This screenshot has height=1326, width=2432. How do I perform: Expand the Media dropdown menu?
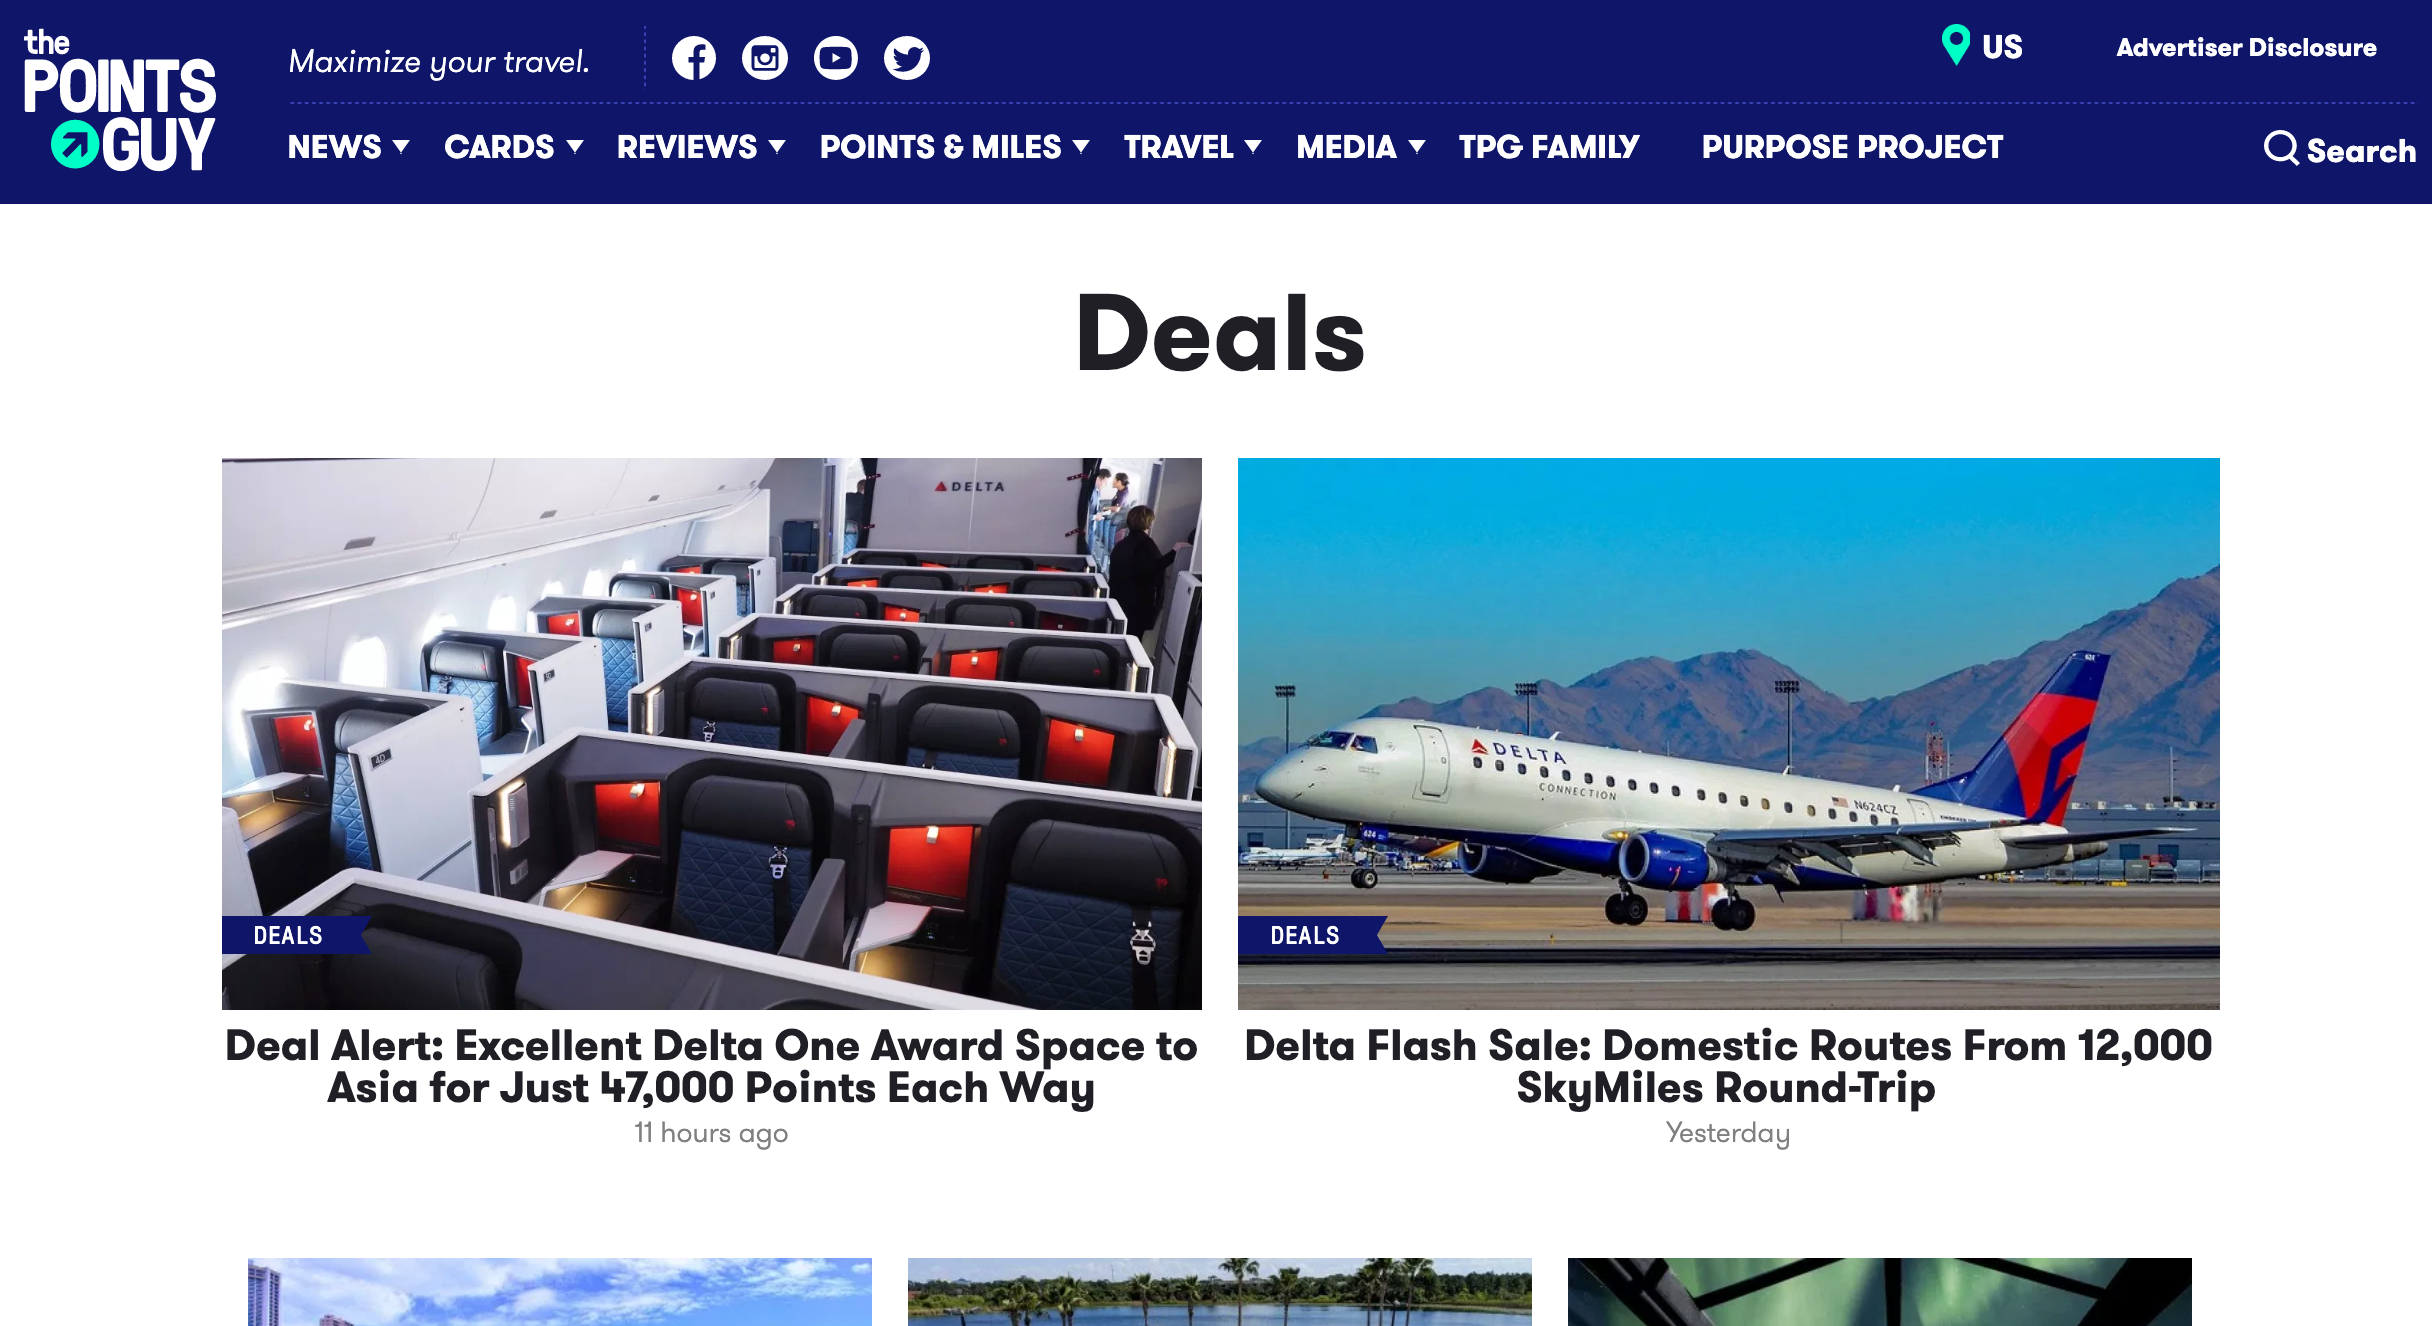[x=1361, y=147]
